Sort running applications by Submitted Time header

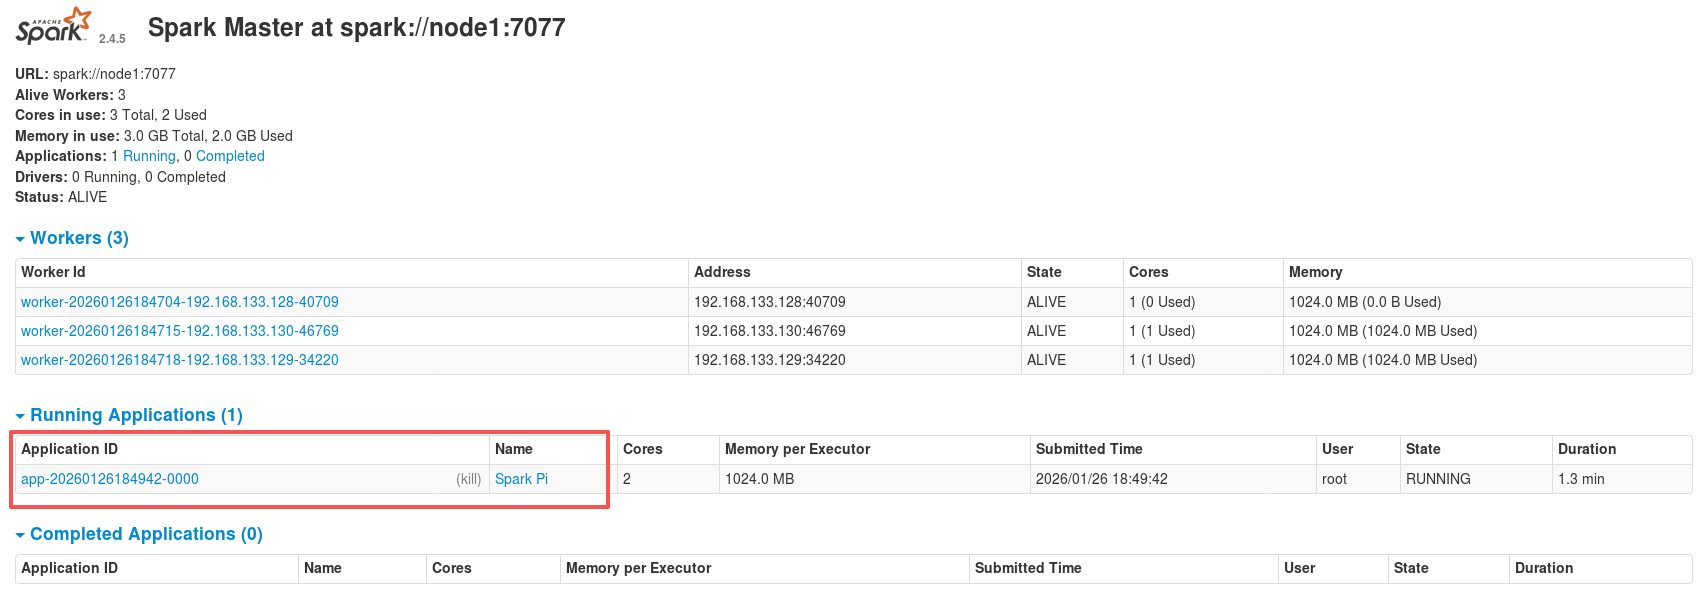(1089, 449)
